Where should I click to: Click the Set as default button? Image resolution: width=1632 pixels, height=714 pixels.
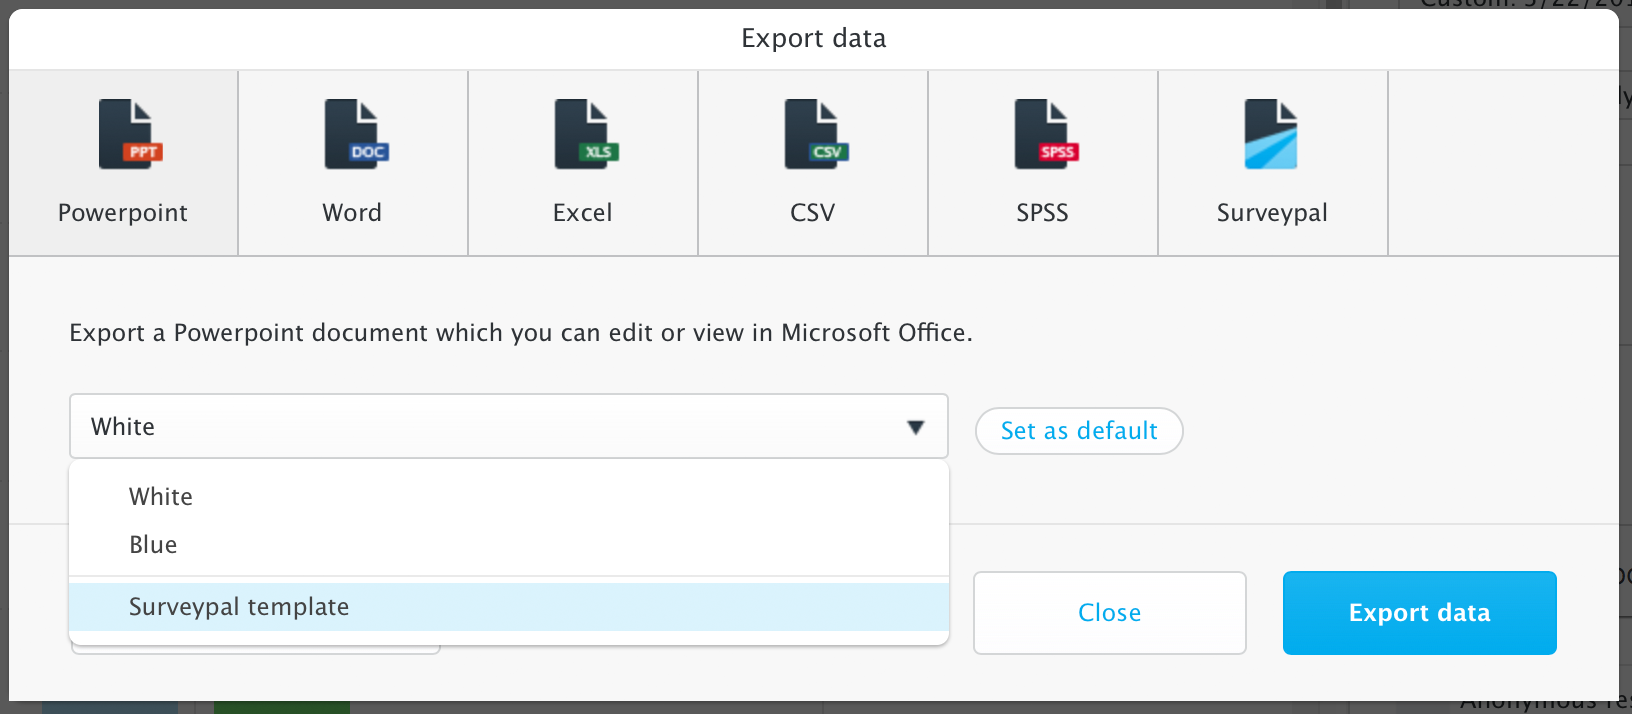coord(1079,431)
